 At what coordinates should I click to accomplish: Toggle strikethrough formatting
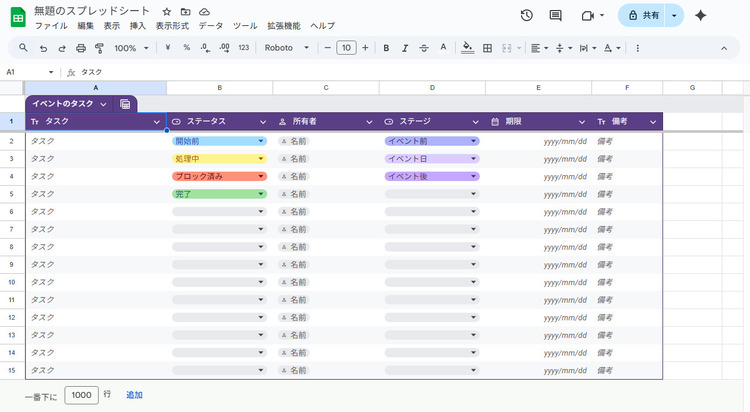pyautogui.click(x=424, y=48)
